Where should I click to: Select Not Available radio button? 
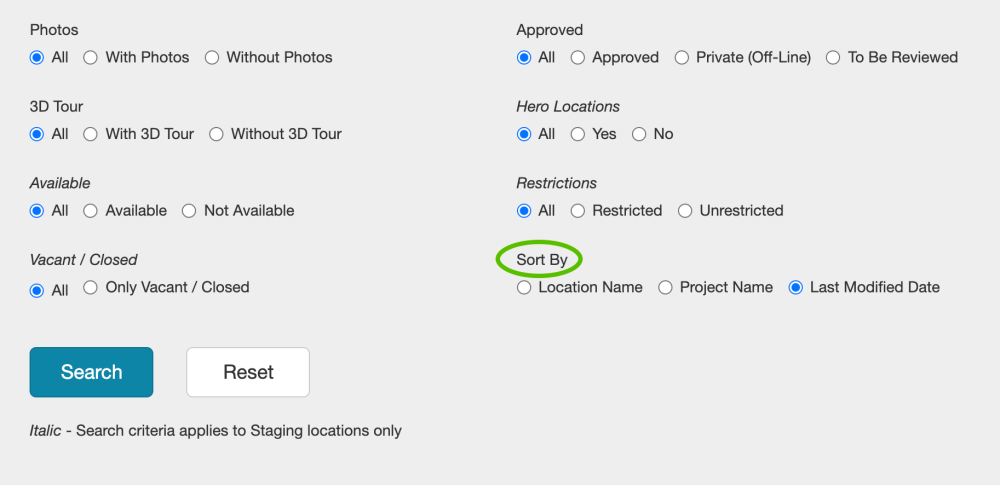point(189,211)
